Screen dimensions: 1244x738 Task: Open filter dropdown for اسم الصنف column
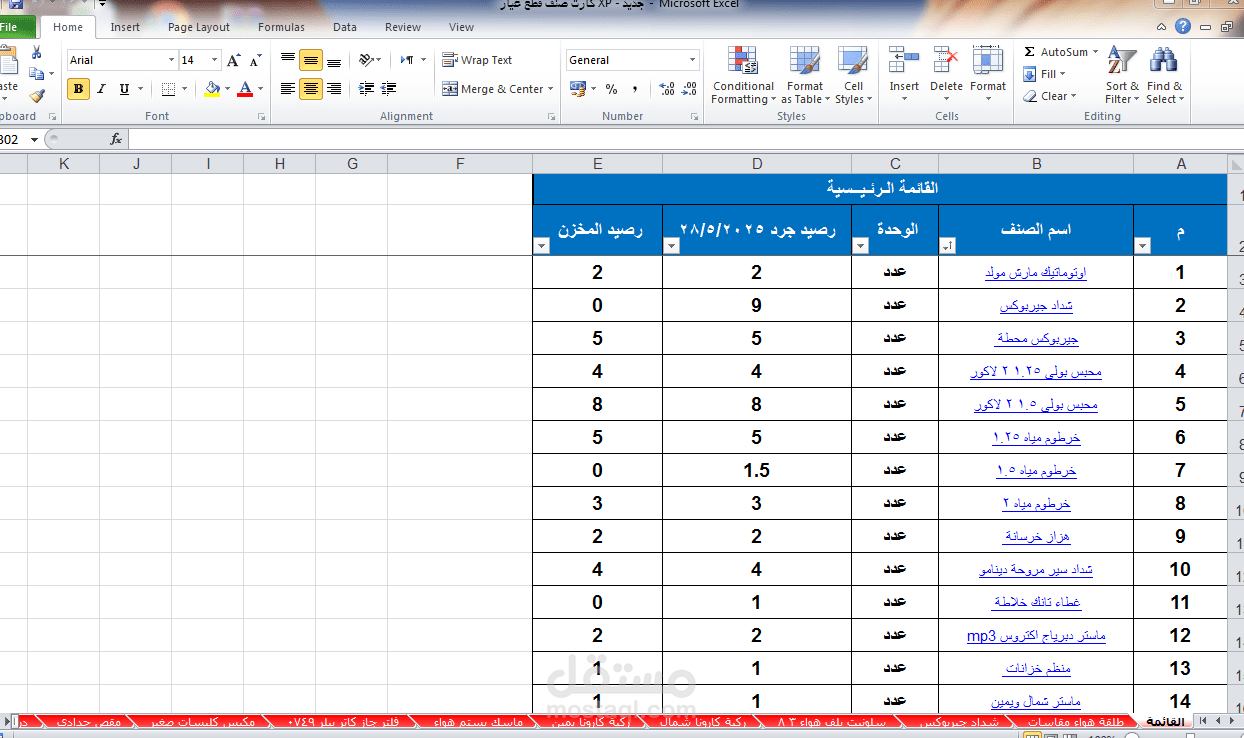click(x=948, y=246)
